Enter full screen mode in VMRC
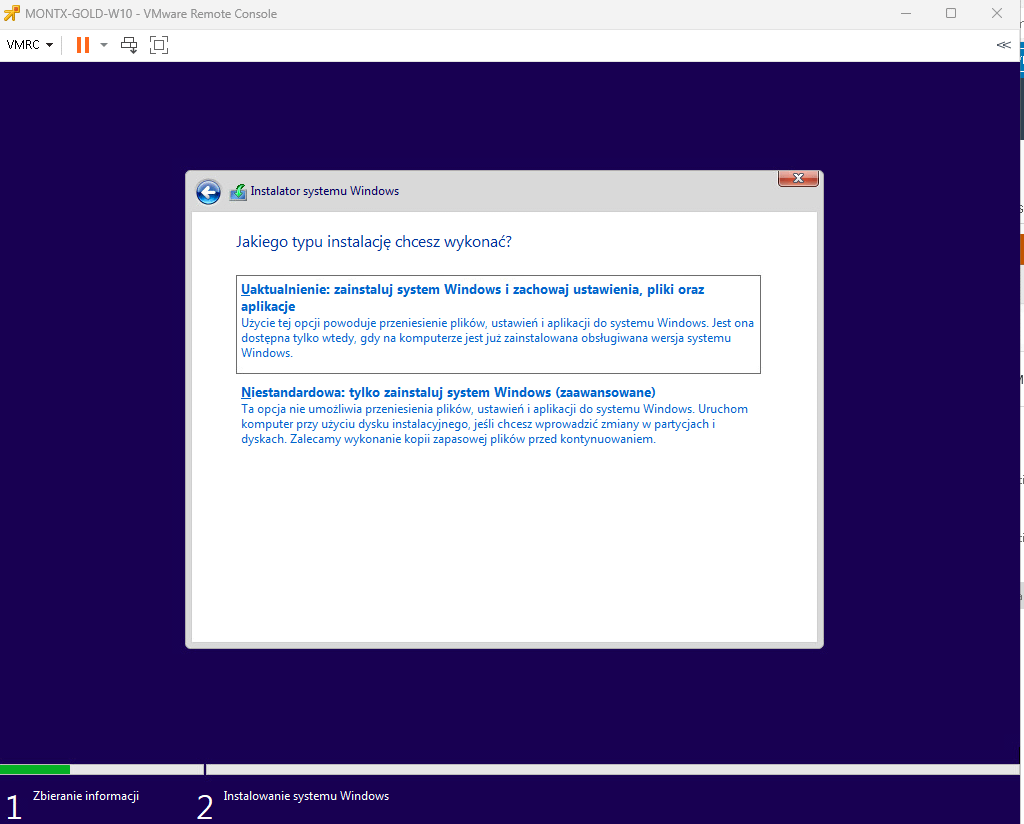The height and width of the screenshot is (824, 1024). pos(159,45)
